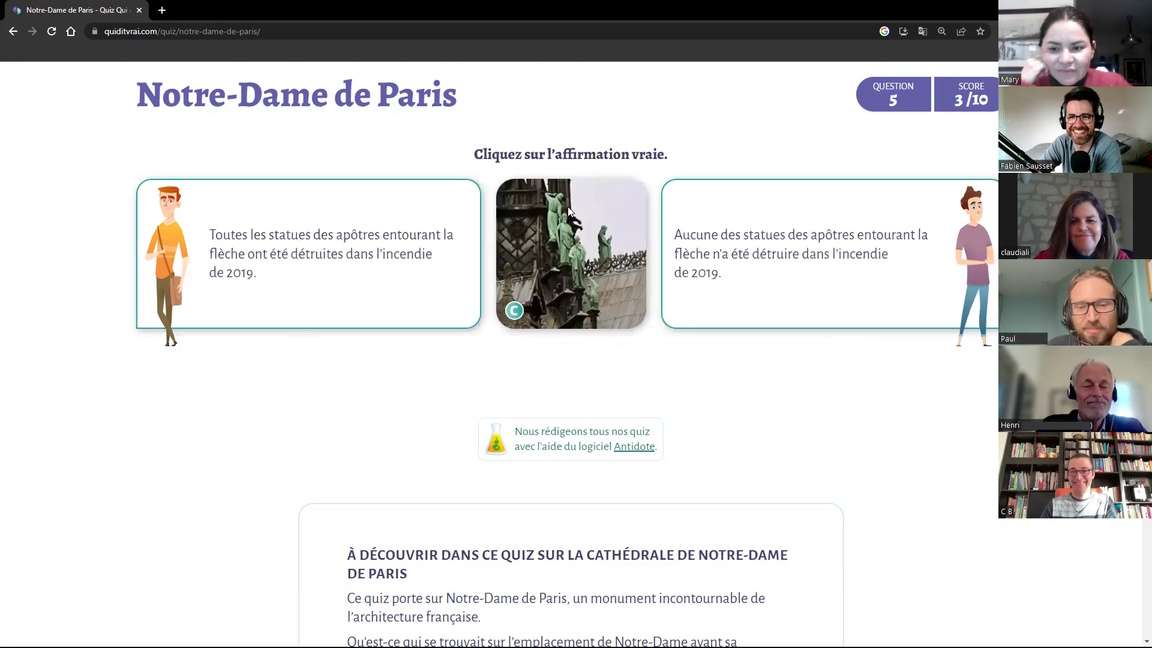View site security lock information
The width and height of the screenshot is (1152, 648).
pos(95,32)
